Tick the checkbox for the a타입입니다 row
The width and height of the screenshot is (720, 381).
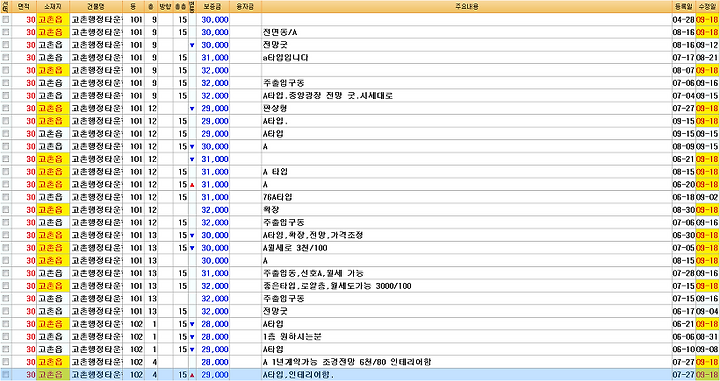6,57
